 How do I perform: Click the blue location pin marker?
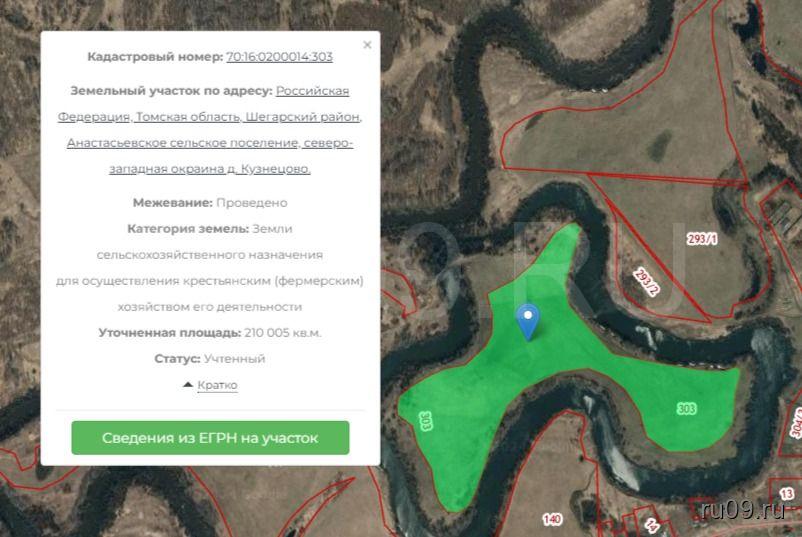point(527,319)
